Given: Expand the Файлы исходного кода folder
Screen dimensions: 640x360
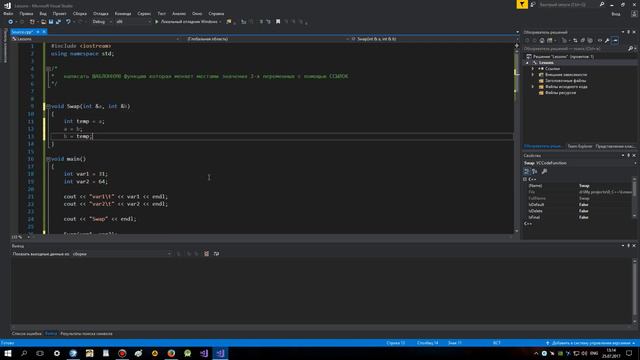Looking at the screenshot, I should (533, 87).
